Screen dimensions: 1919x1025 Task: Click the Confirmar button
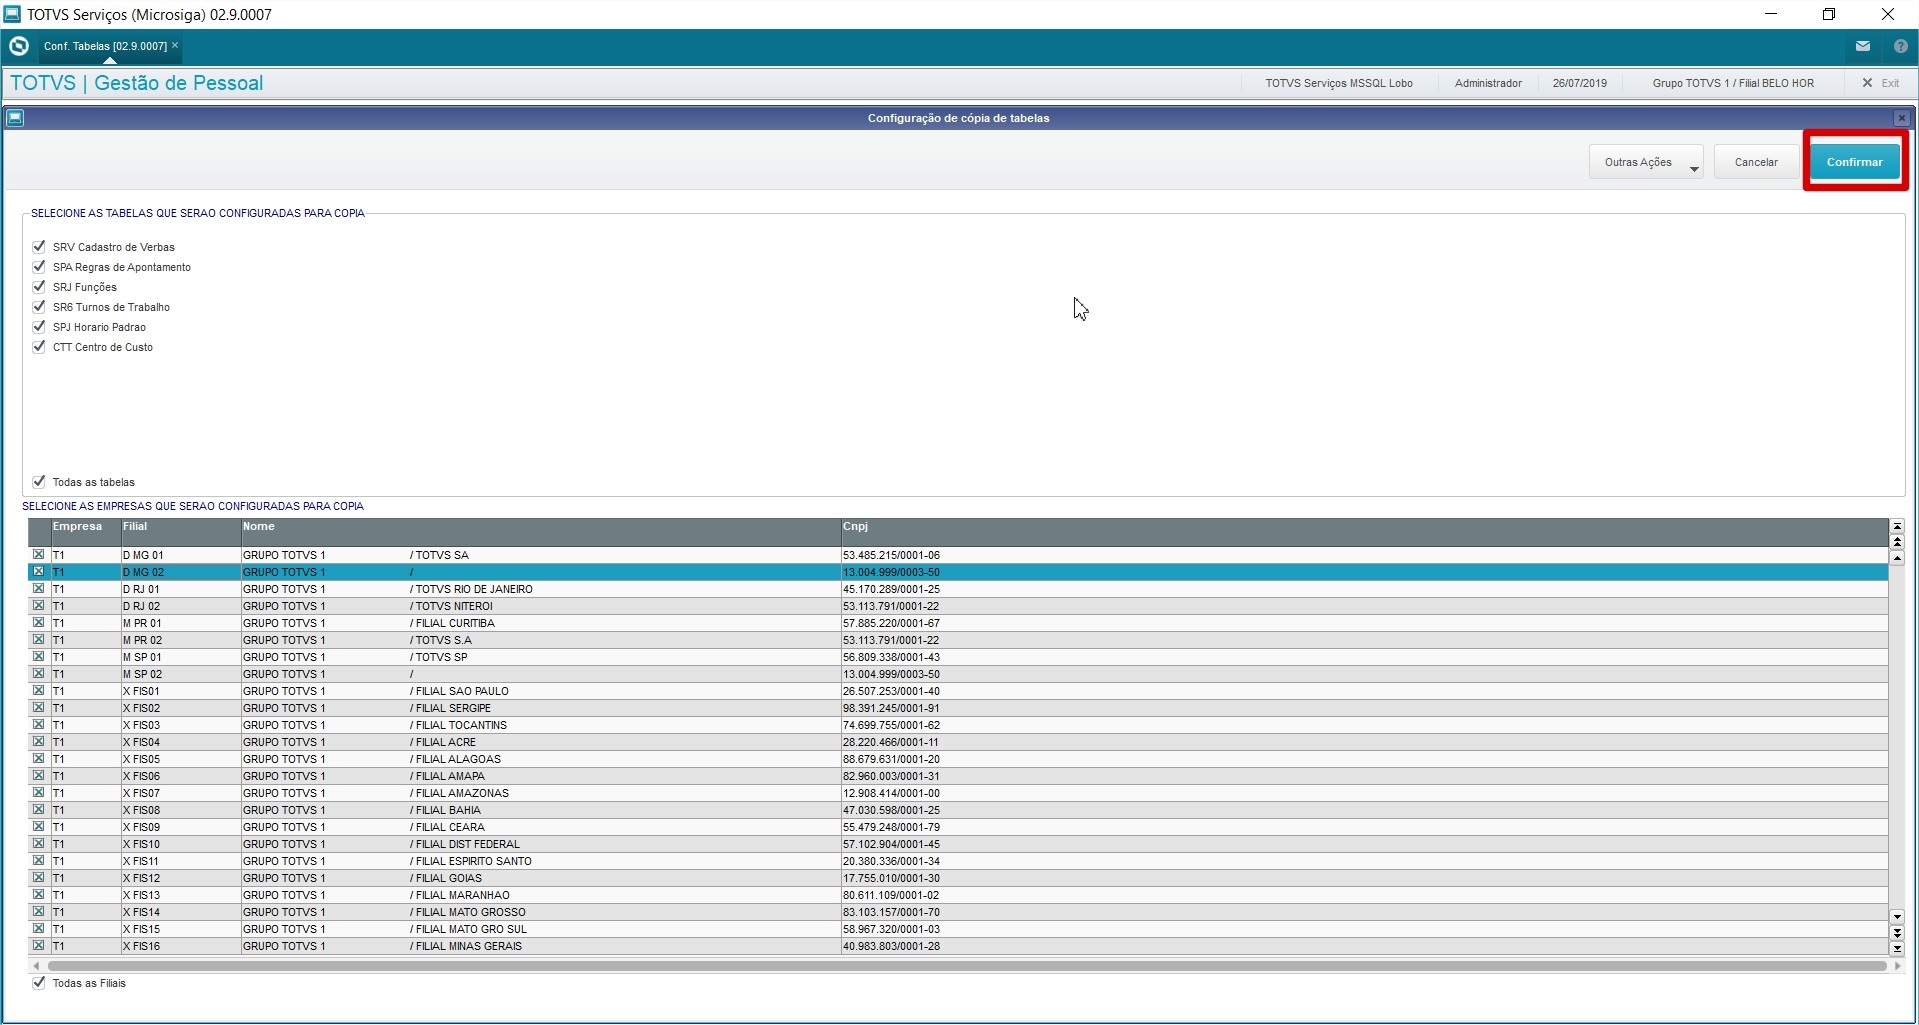pyautogui.click(x=1854, y=162)
